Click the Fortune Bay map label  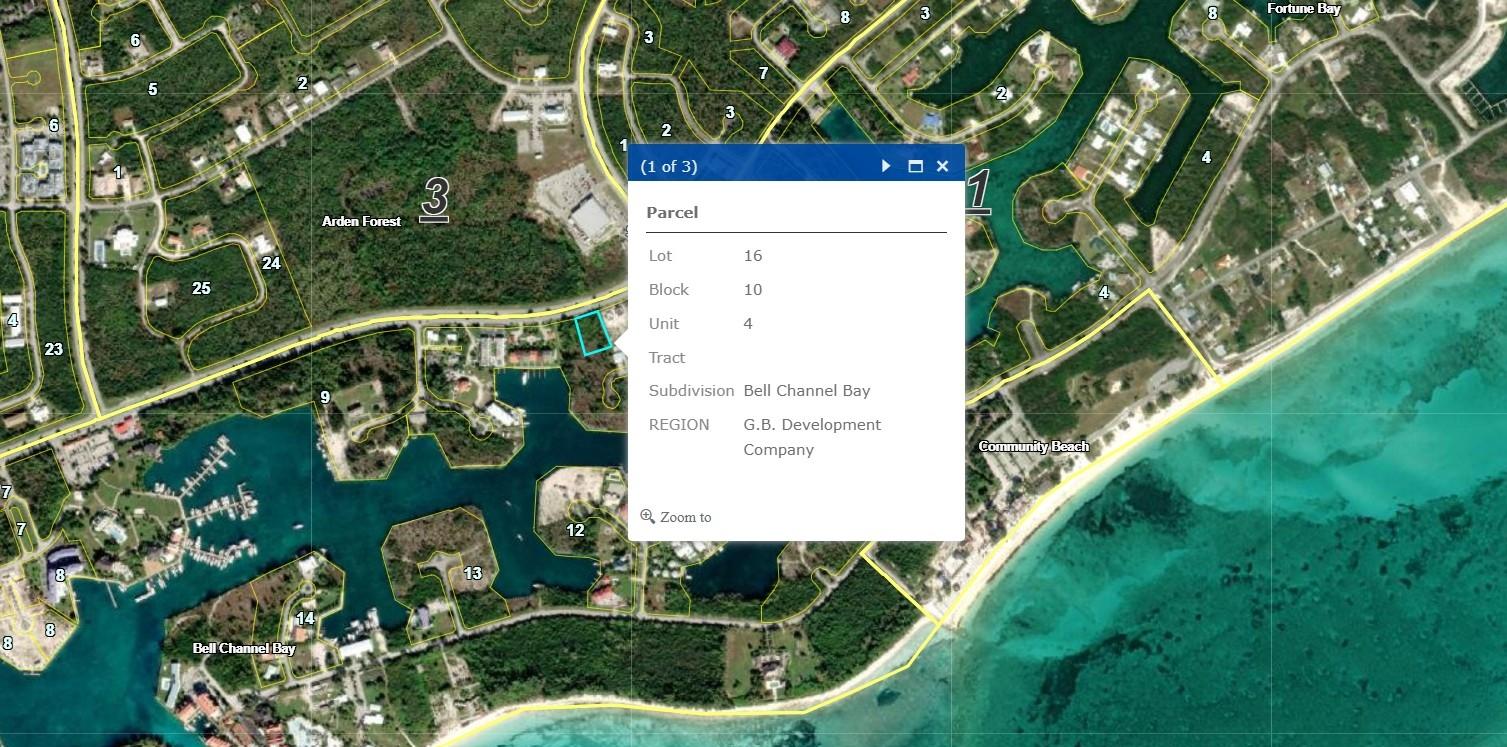pos(1303,9)
